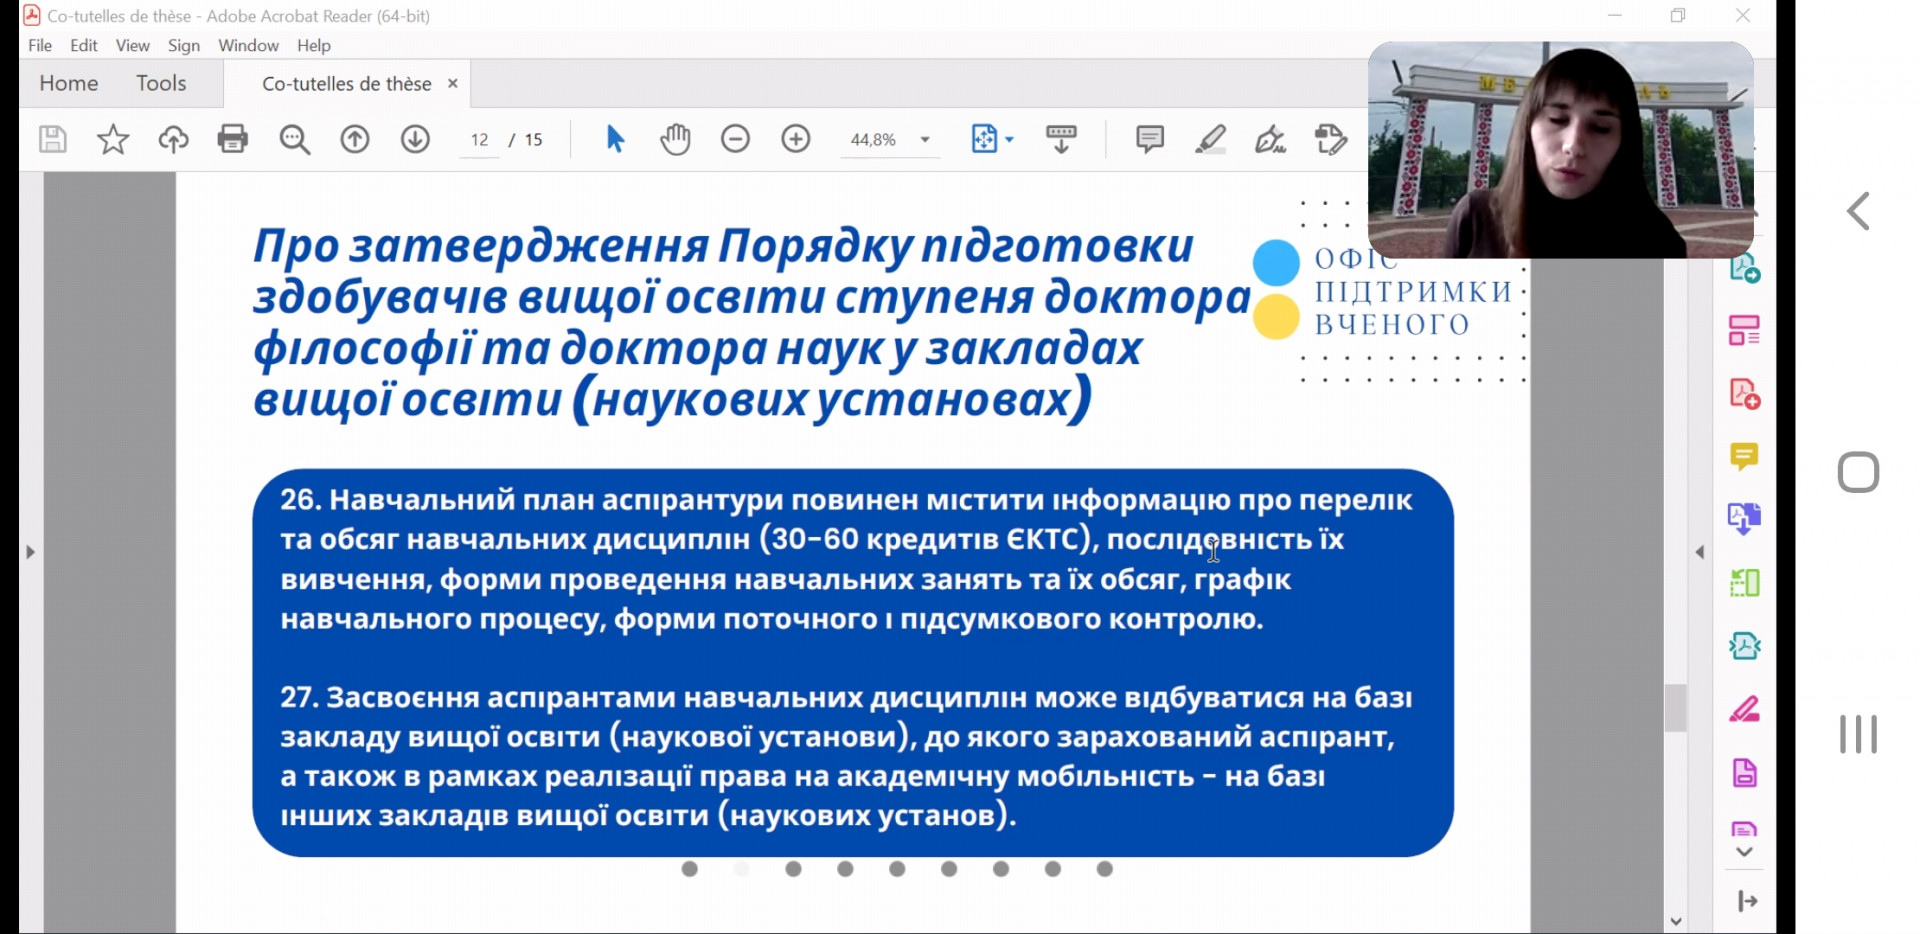
Task: Go to next page with down arrow
Action: click(x=415, y=139)
